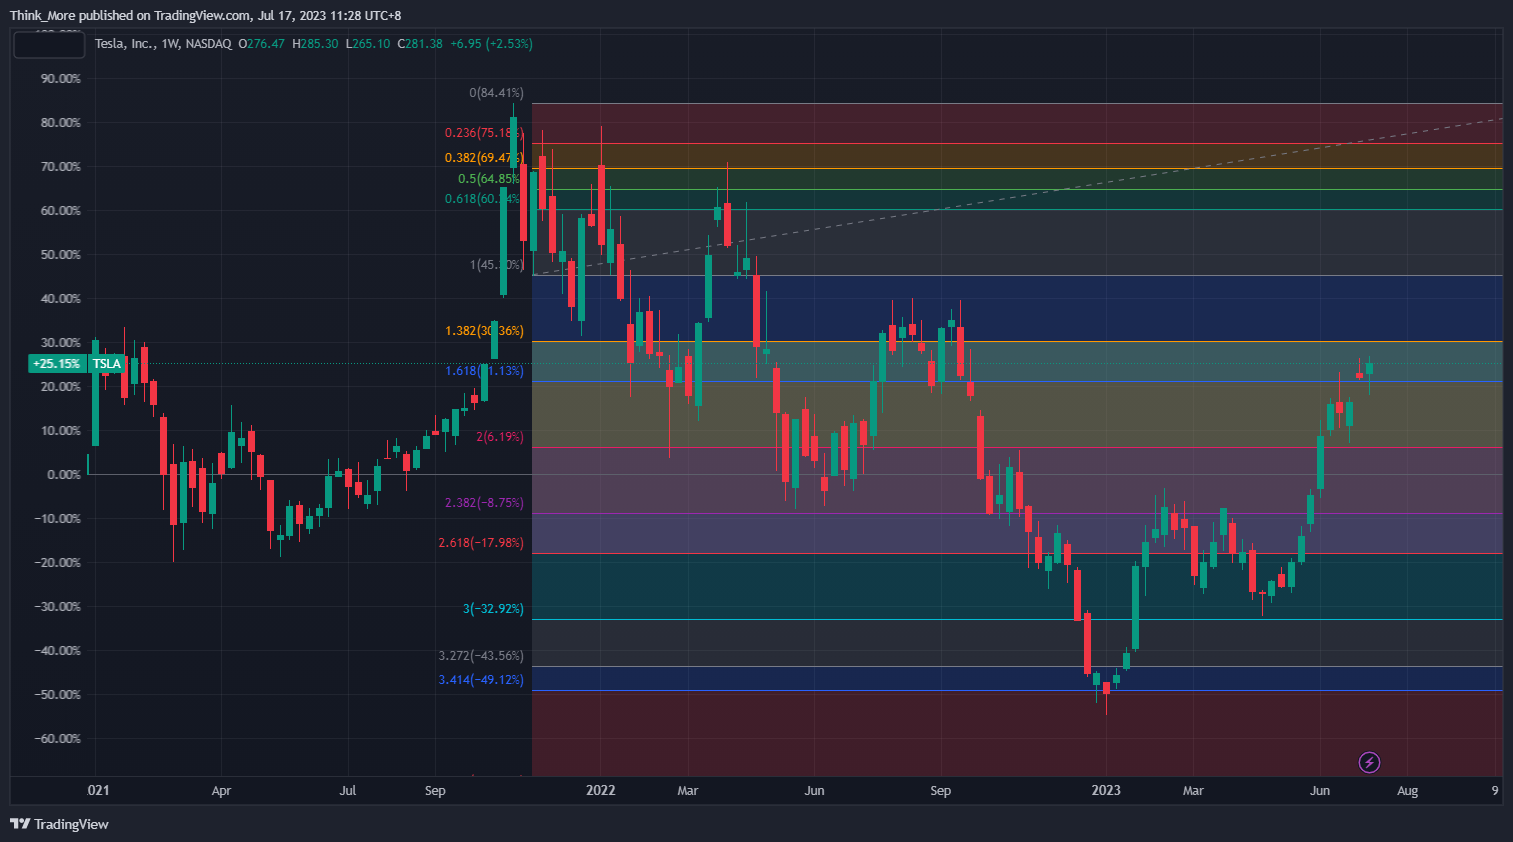
Task: Click the TSLA price label tag
Action: [x=107, y=364]
